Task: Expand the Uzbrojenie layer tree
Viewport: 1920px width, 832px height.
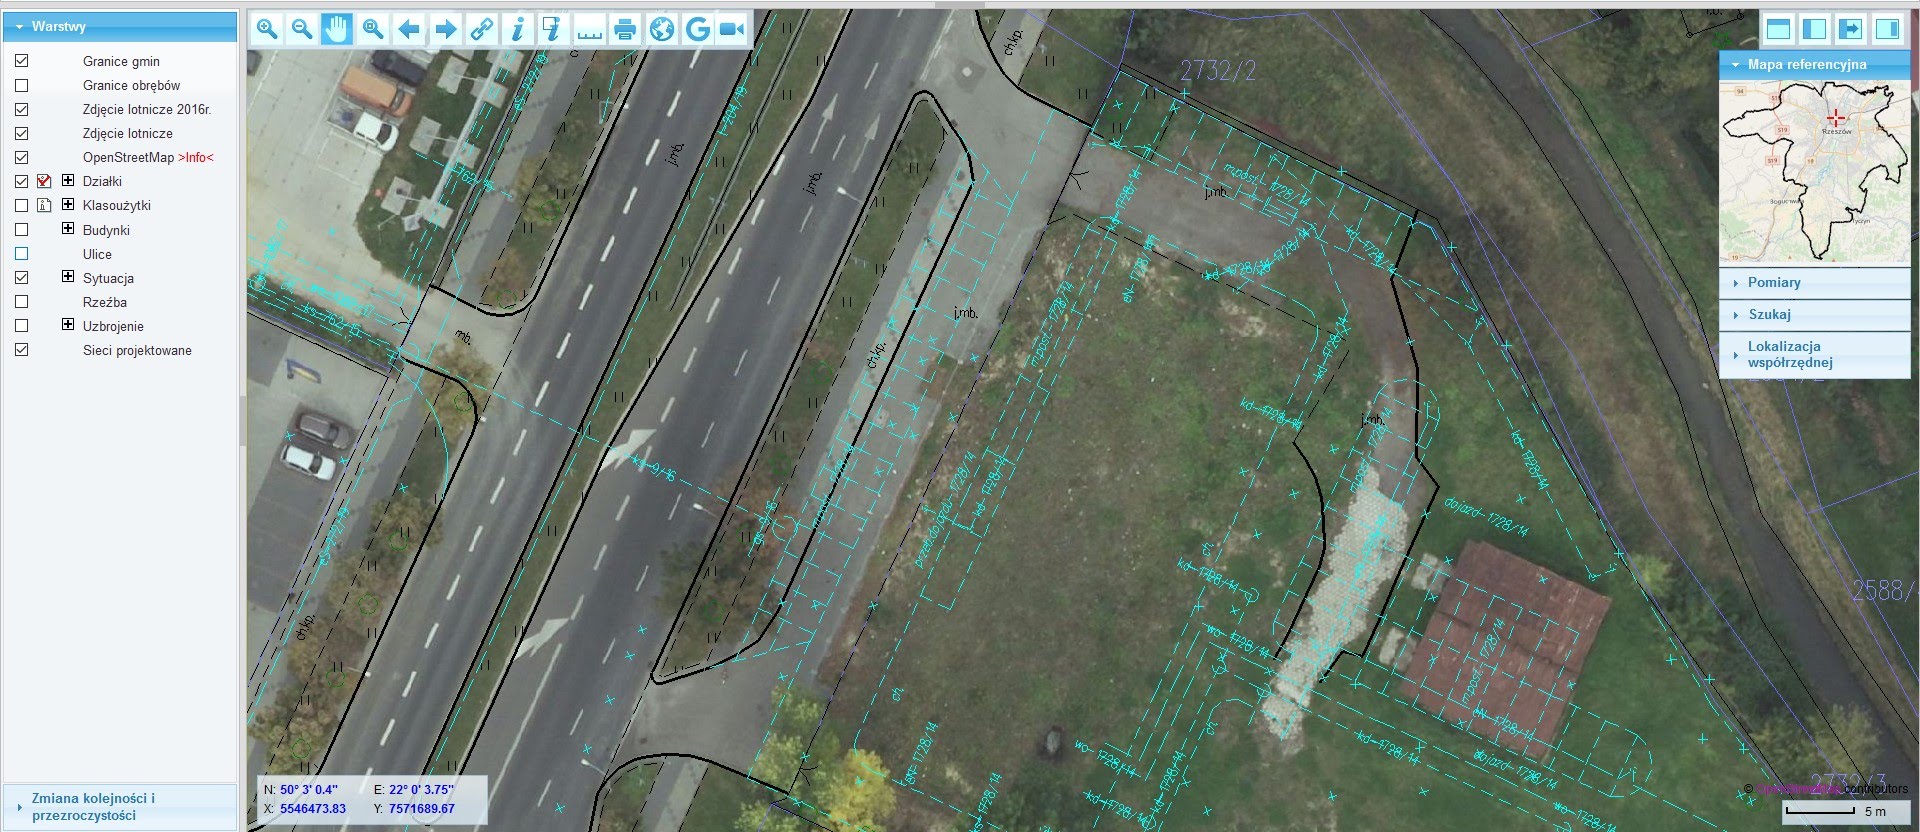Action: (68, 324)
